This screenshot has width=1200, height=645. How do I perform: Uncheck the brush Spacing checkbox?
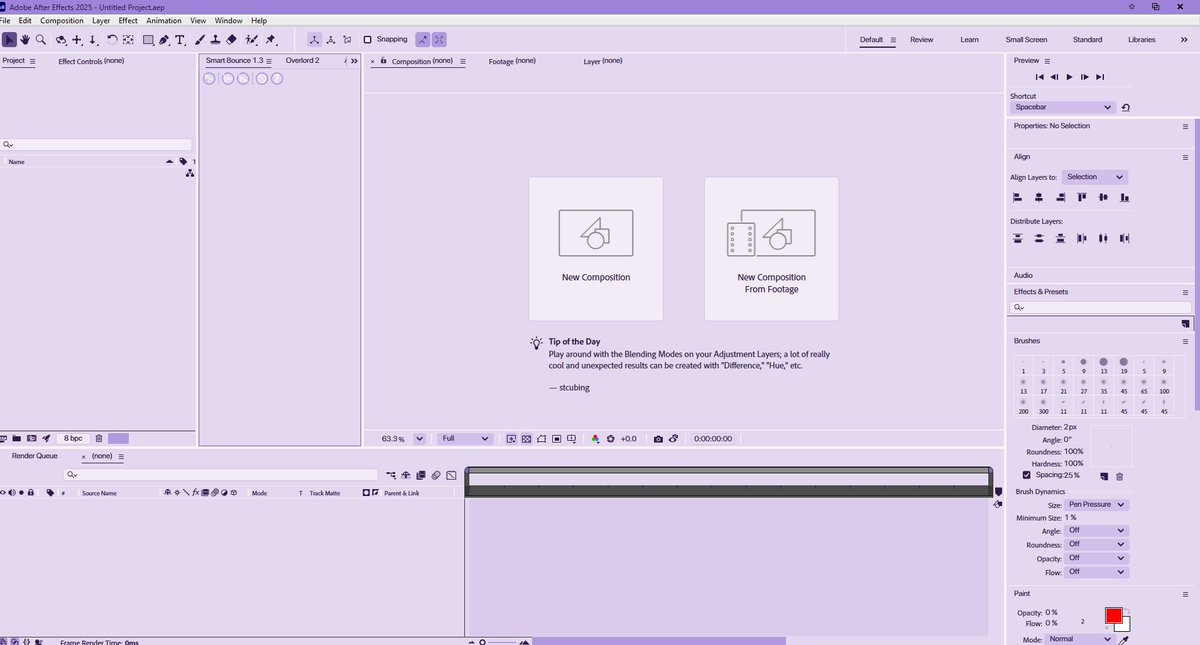(1027, 475)
